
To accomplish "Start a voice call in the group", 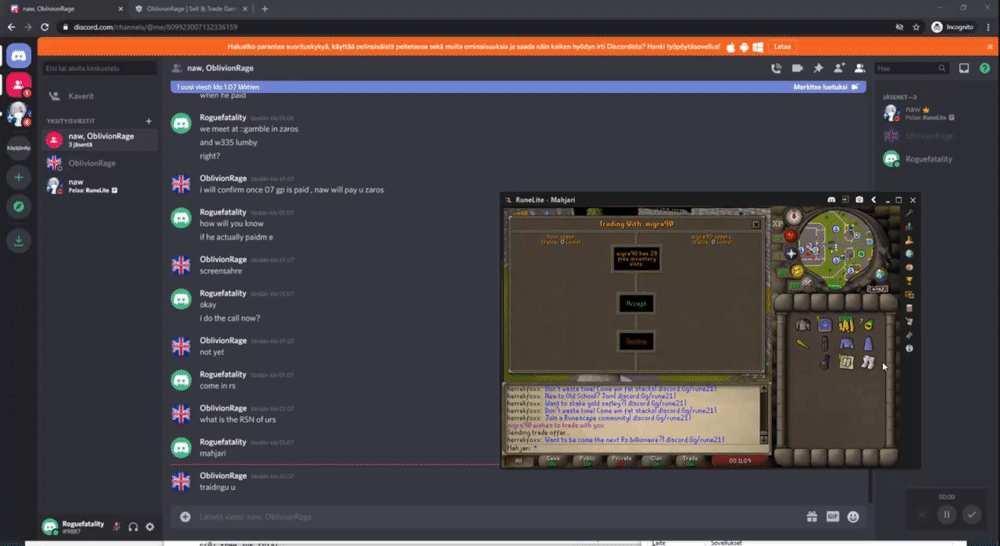I will pyautogui.click(x=776, y=68).
